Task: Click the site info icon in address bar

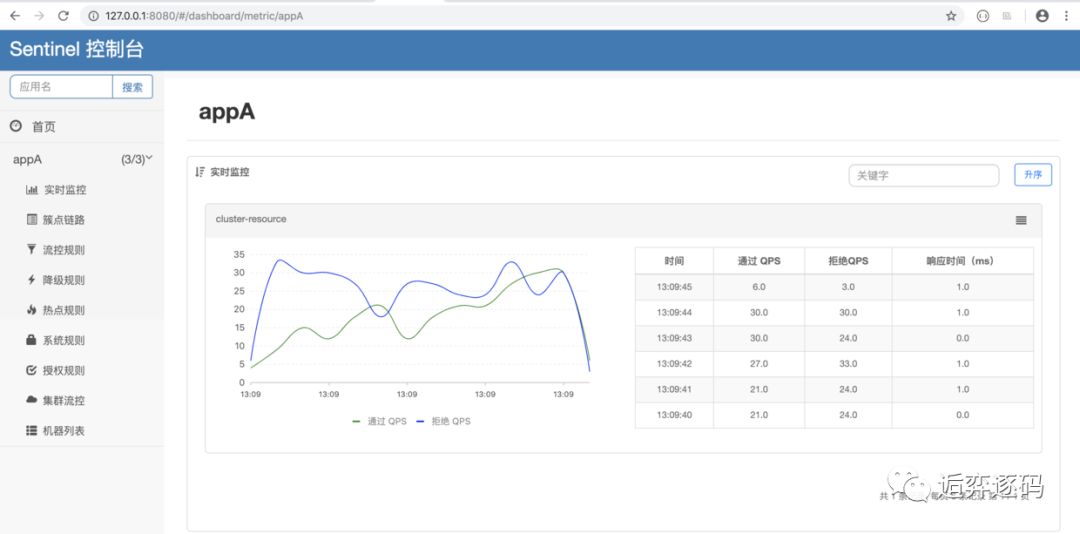Action: 94,16
